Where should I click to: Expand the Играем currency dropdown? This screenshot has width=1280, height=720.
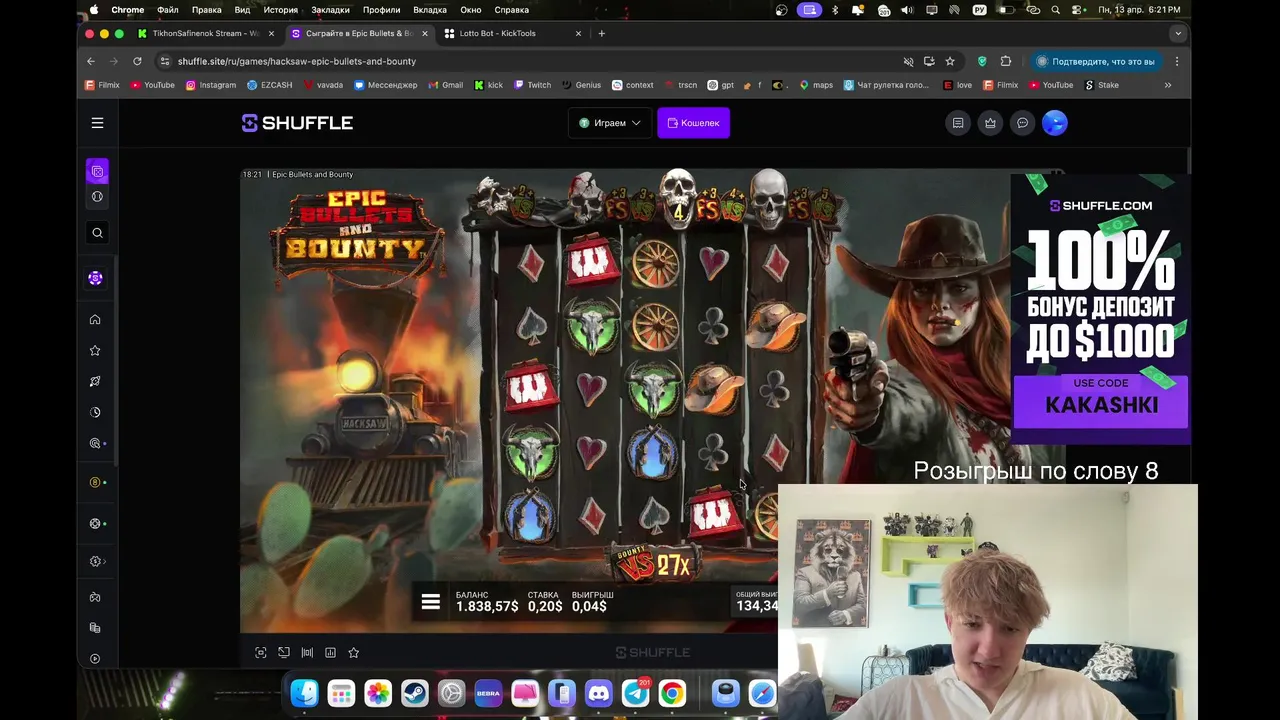pos(610,123)
